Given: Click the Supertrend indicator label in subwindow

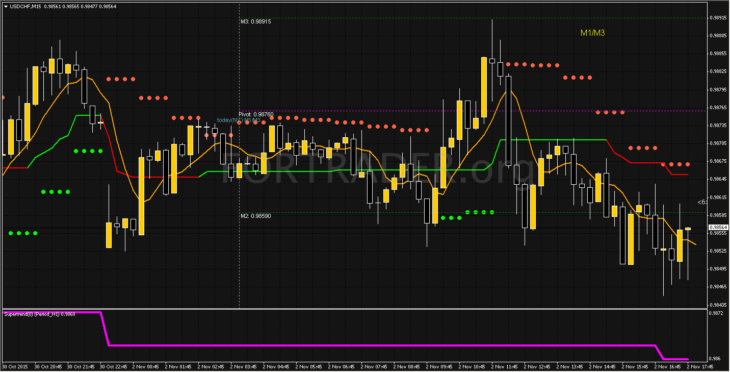Looking at the screenshot, I should (39, 314).
